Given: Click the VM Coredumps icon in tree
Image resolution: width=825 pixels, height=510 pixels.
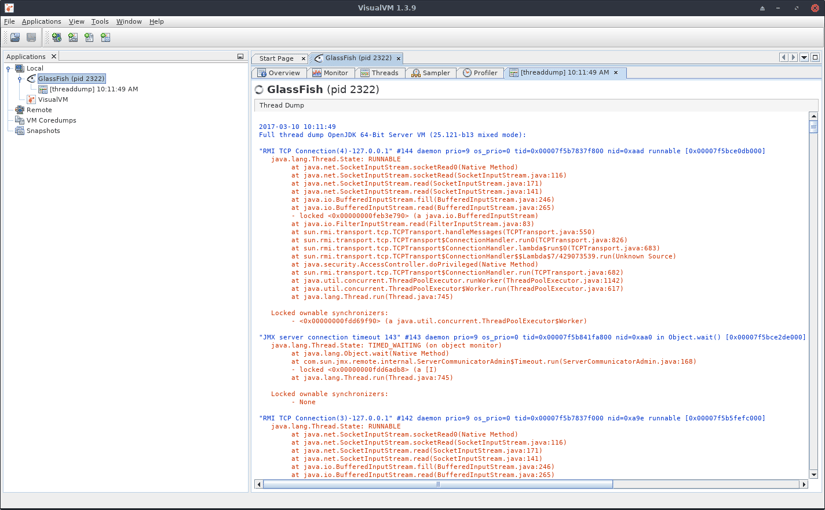Looking at the screenshot, I should pyautogui.click(x=20, y=120).
